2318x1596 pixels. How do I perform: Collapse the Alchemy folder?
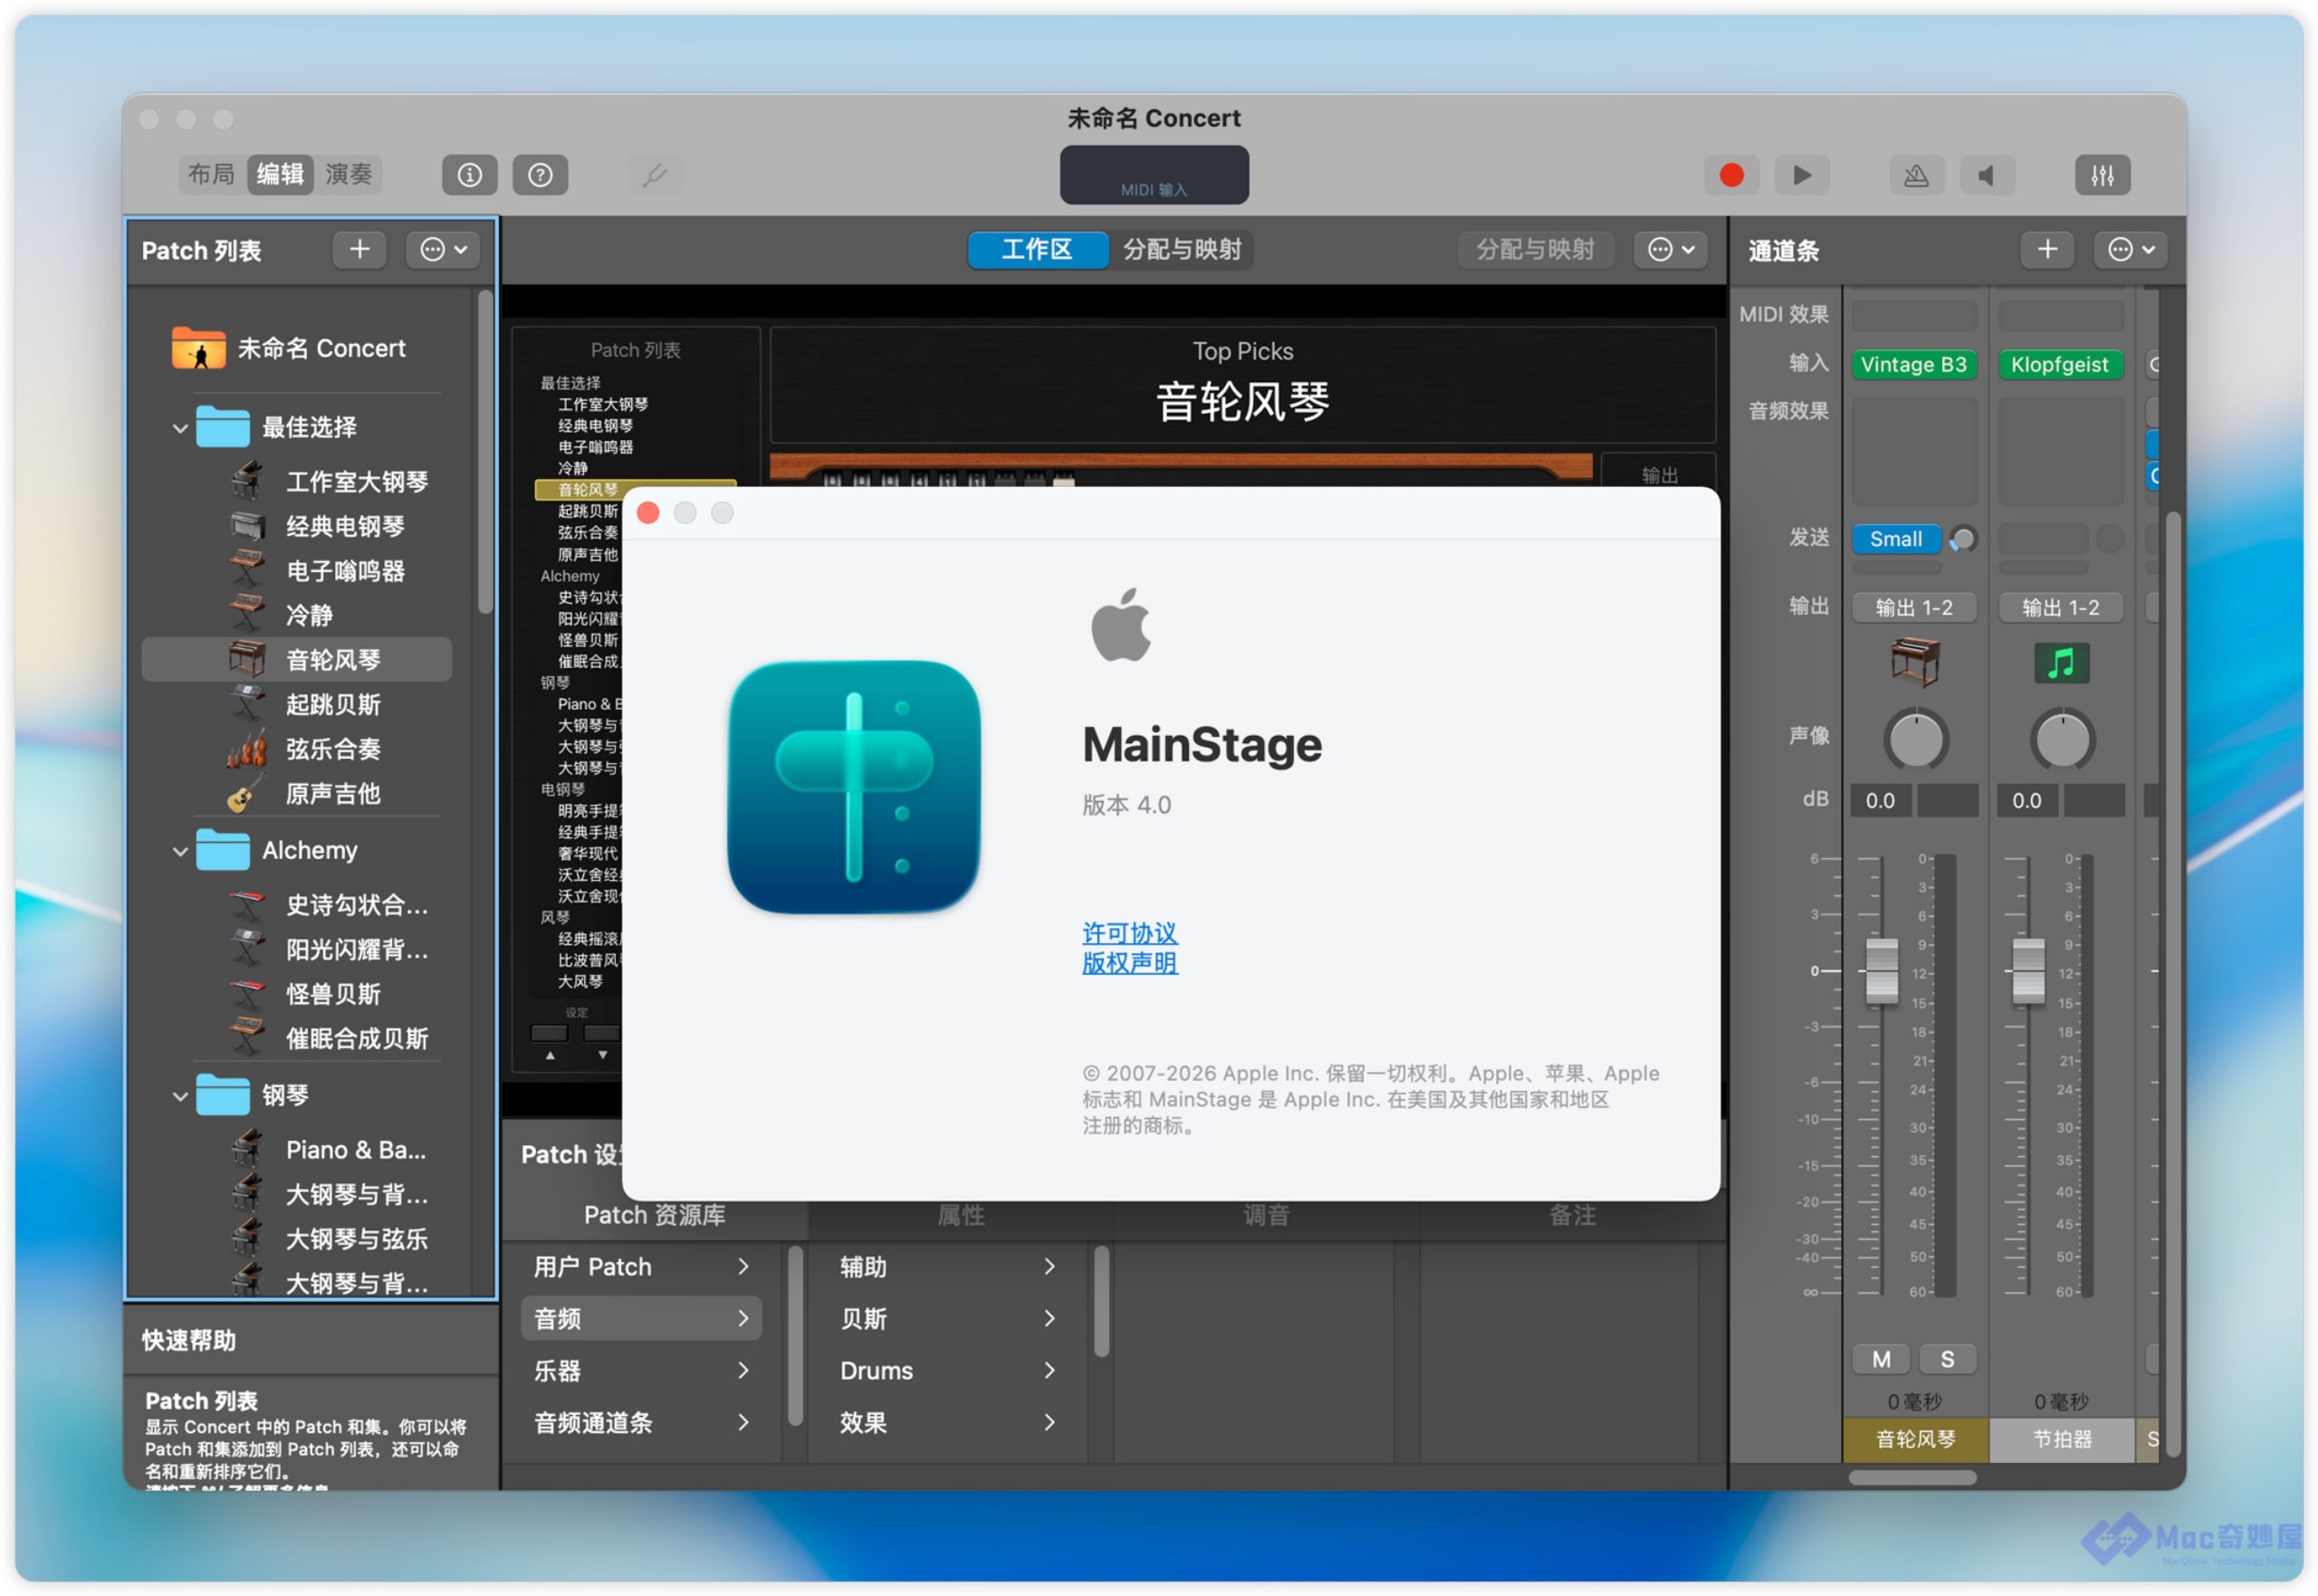(x=180, y=851)
